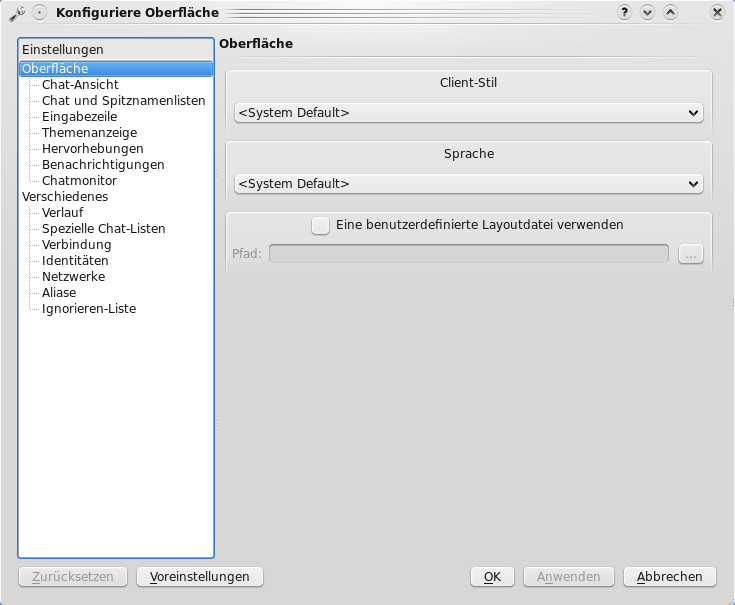The height and width of the screenshot is (605, 735).
Task: Open Chat und Spitznamenlisten settings
Action: coord(123,101)
